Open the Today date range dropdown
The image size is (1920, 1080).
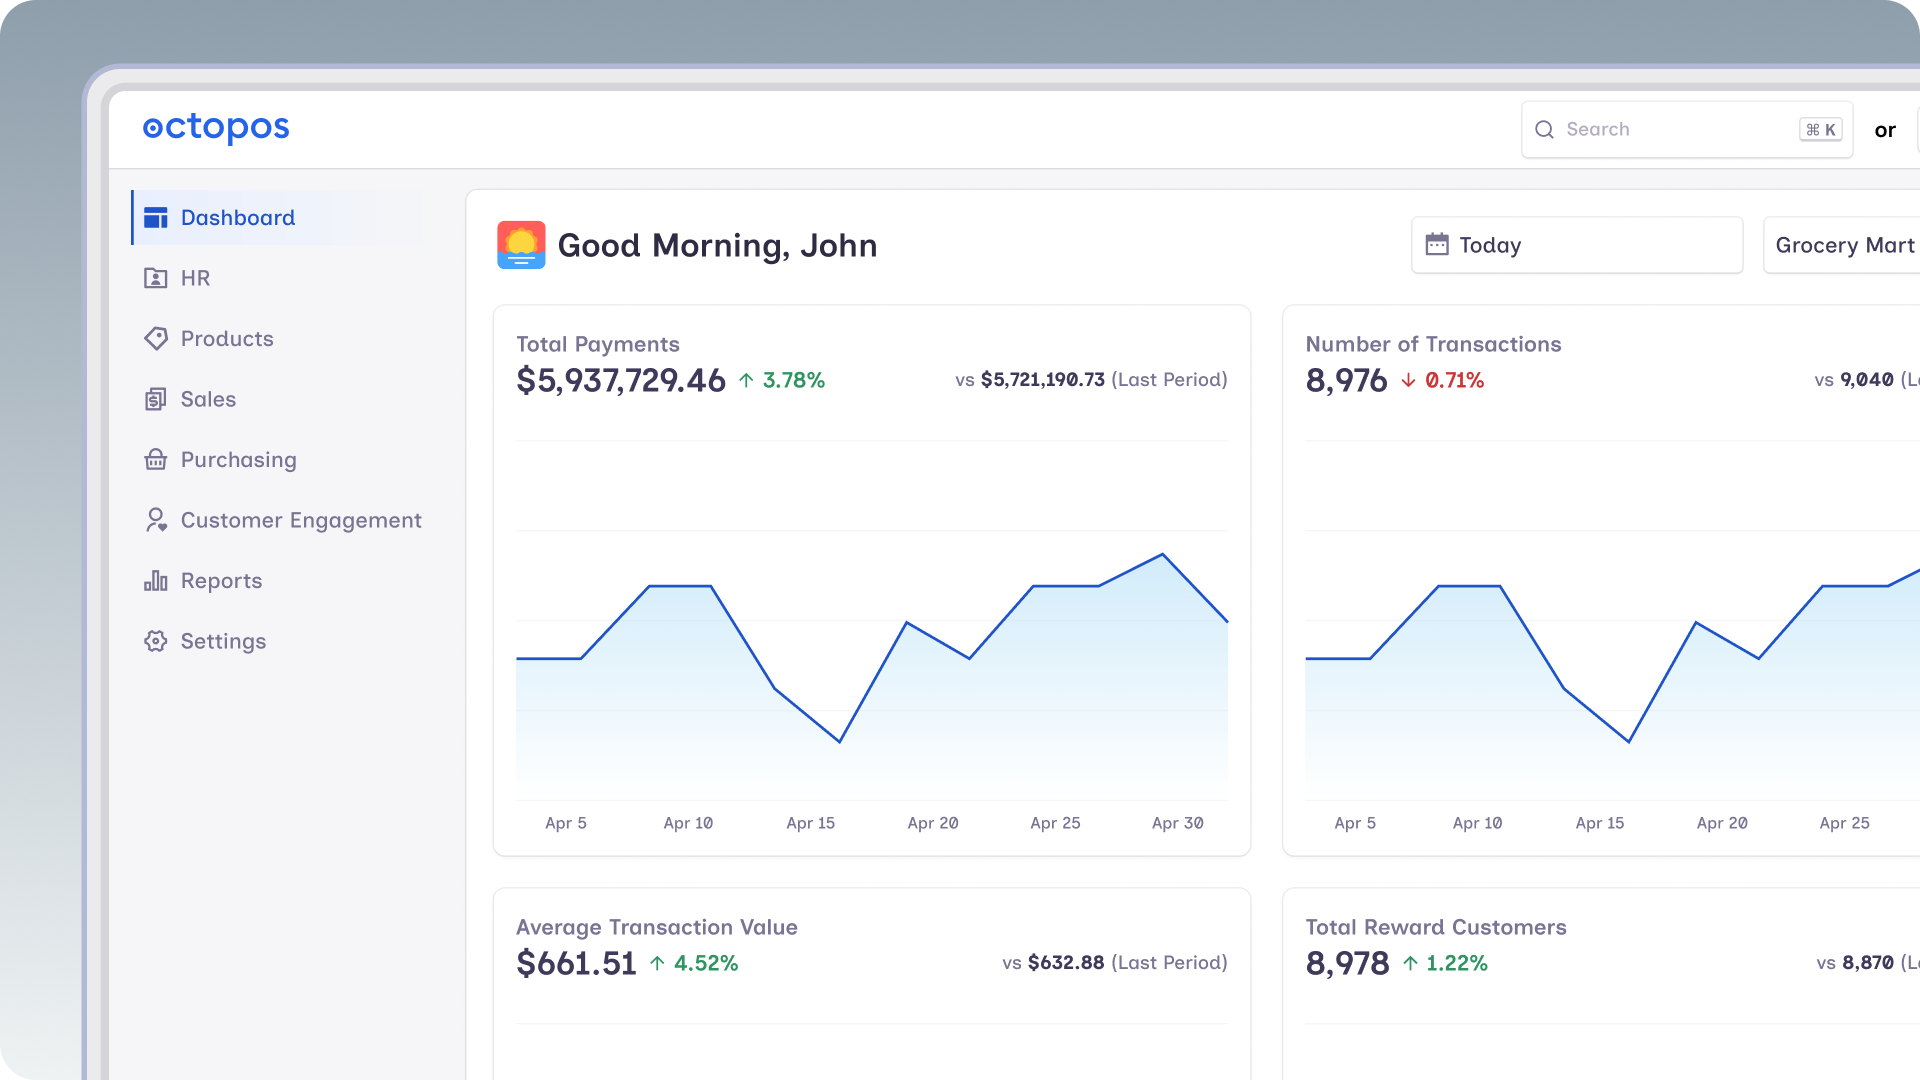1577,245
